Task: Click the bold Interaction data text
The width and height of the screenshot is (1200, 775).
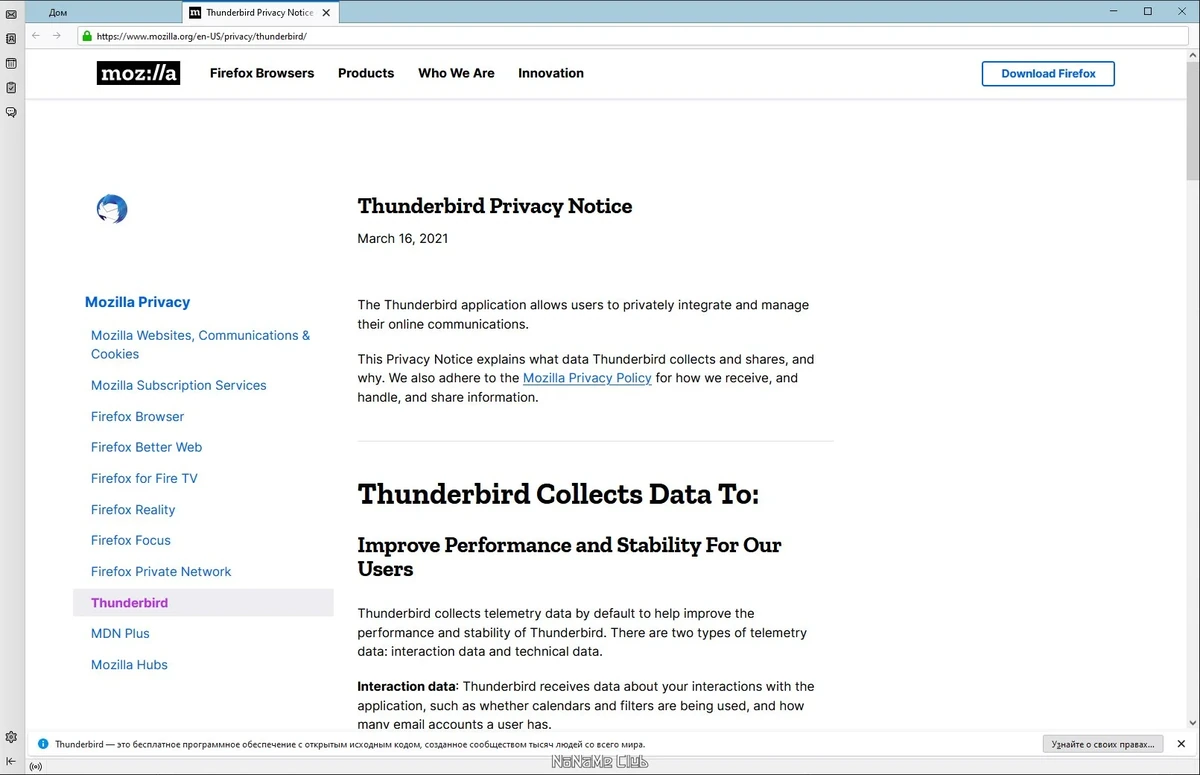Action: pyautogui.click(x=406, y=686)
